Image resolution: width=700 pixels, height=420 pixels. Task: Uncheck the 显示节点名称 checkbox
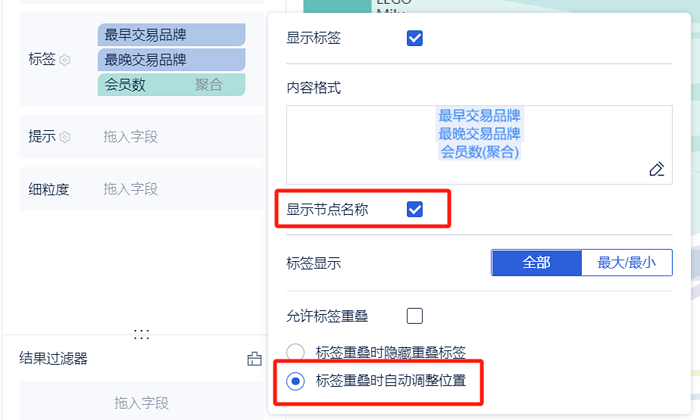pos(415,209)
